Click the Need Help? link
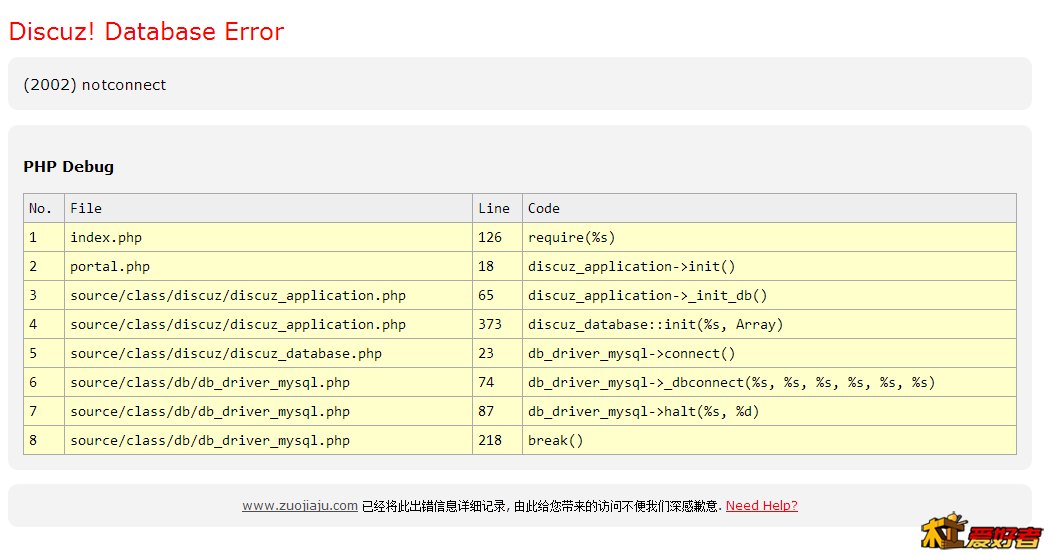1052x555 pixels. click(x=761, y=506)
